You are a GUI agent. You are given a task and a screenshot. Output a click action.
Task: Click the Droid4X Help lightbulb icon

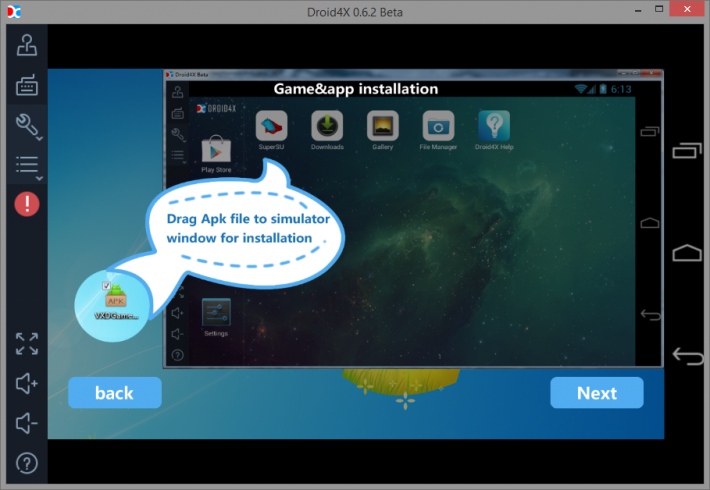pos(494,126)
